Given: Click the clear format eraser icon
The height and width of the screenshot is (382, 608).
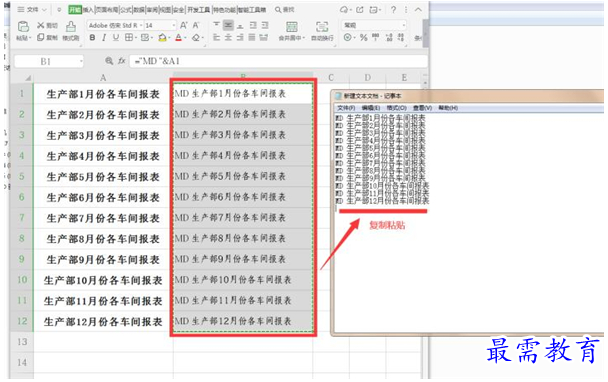Looking at the screenshot, I should coord(196,38).
